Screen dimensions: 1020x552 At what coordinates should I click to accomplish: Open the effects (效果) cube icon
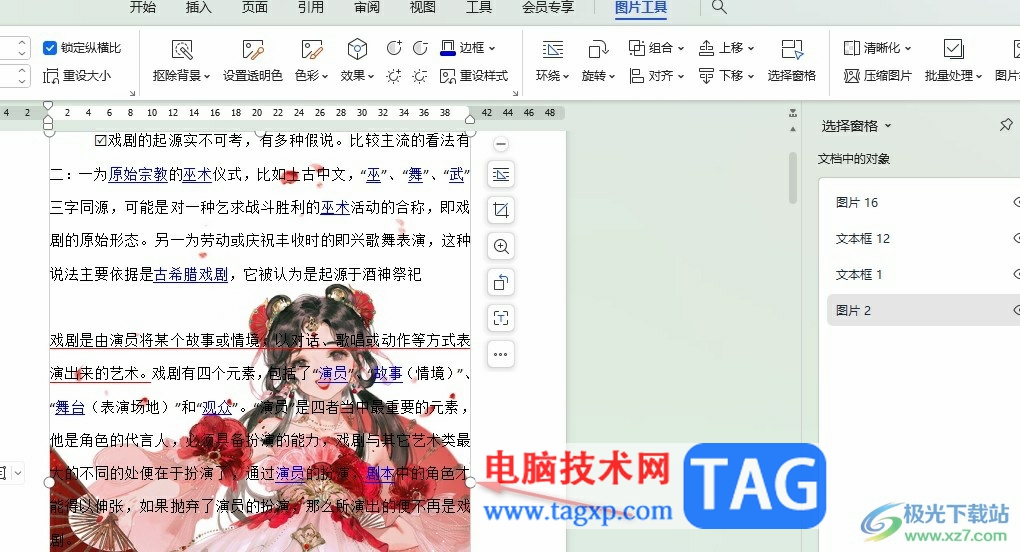click(x=357, y=49)
